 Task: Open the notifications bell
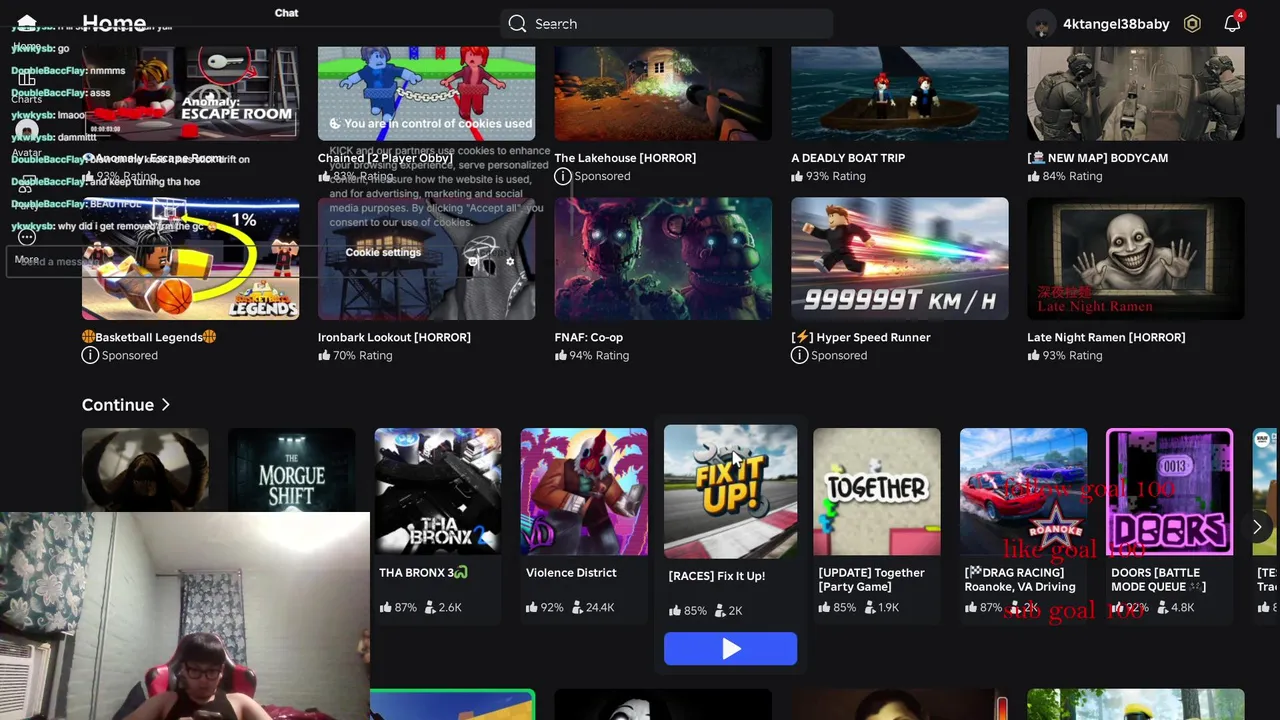click(x=1232, y=23)
